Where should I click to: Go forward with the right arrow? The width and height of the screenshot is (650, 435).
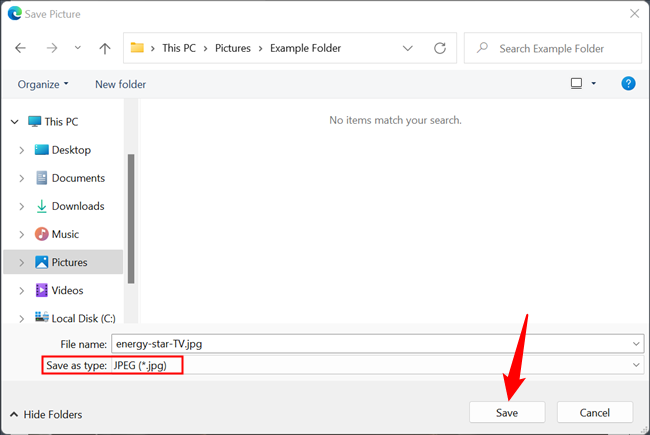coord(52,48)
